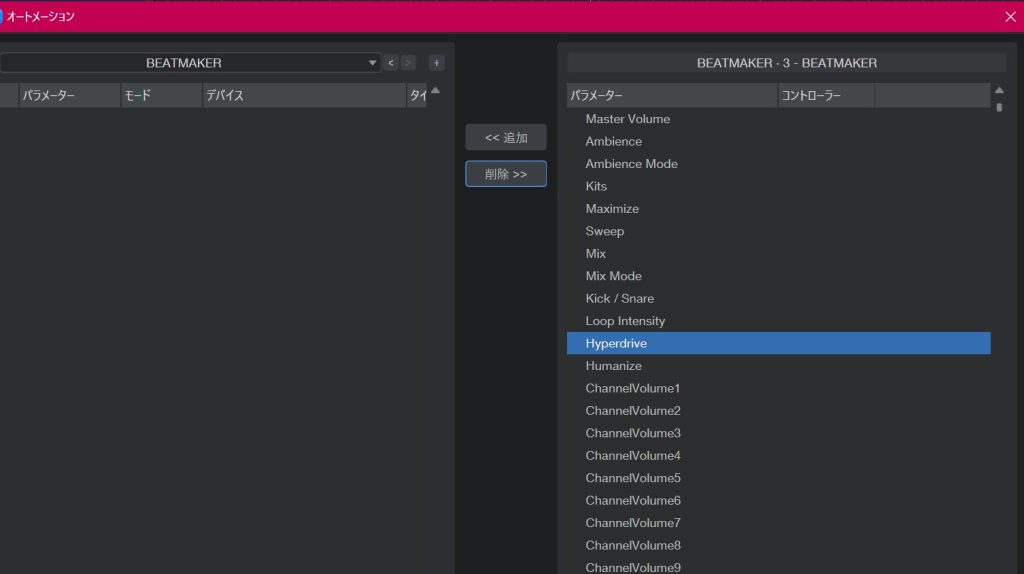
Task: Click the plus button beside track selector
Action: coord(436,63)
